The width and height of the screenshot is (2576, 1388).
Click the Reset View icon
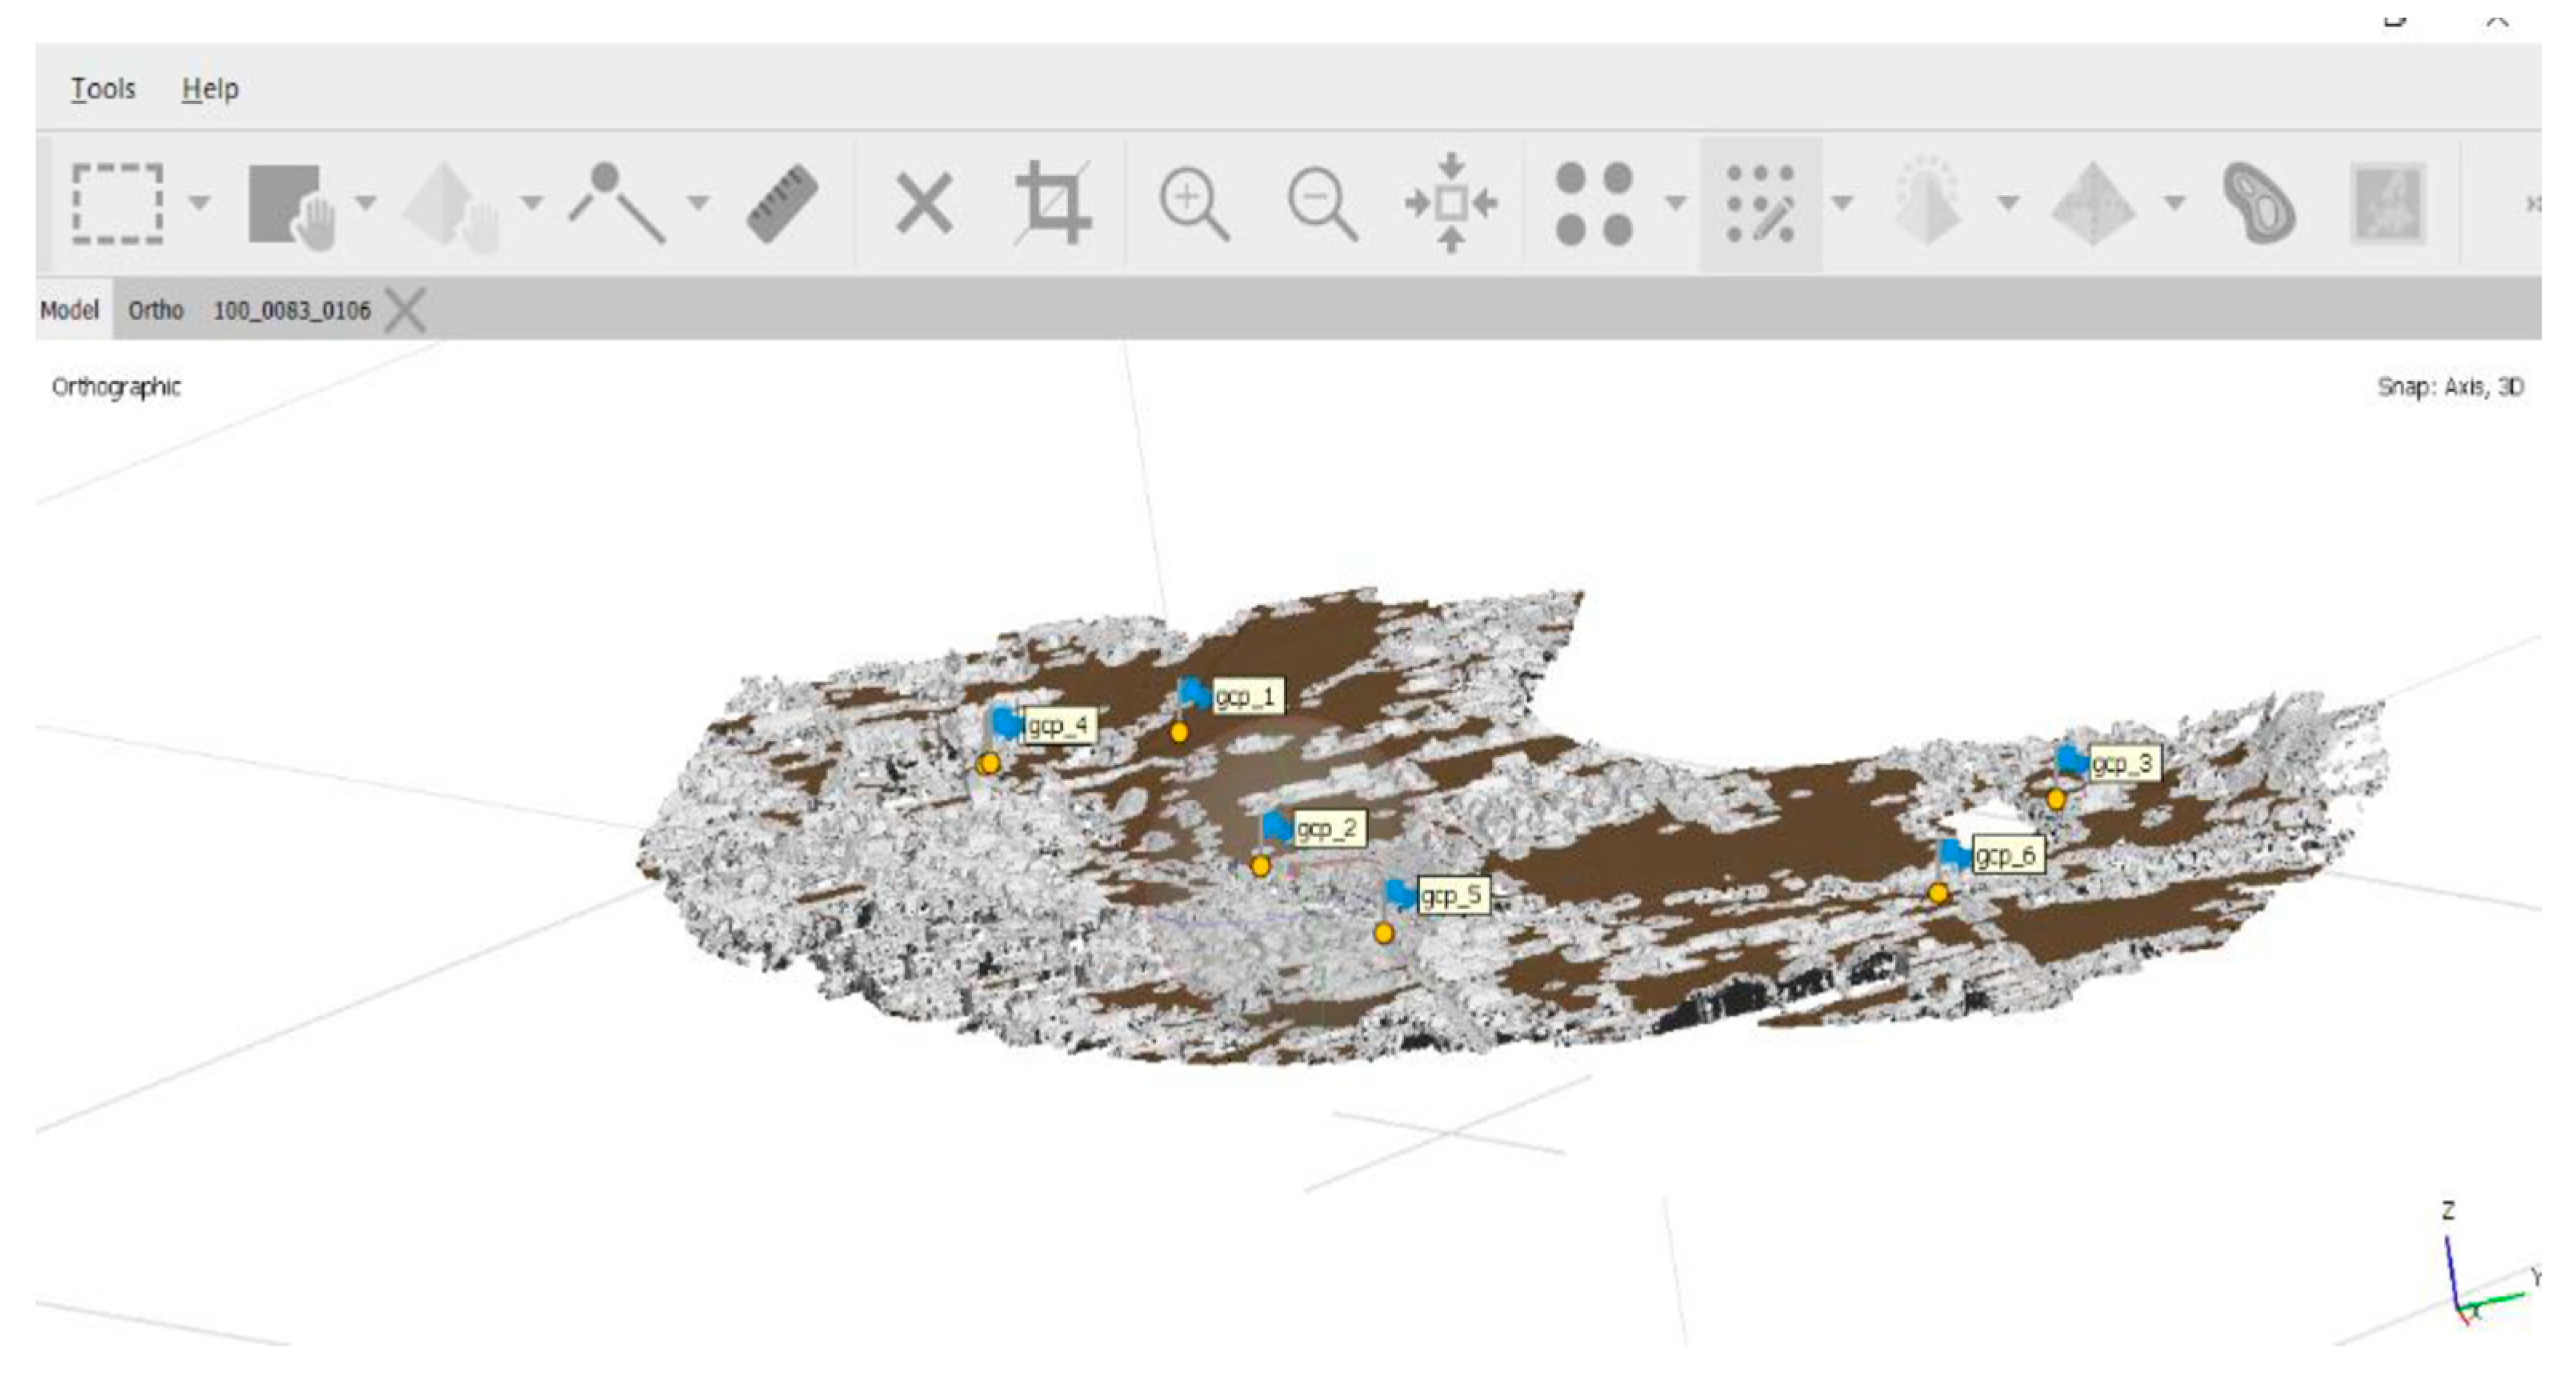(x=1451, y=204)
